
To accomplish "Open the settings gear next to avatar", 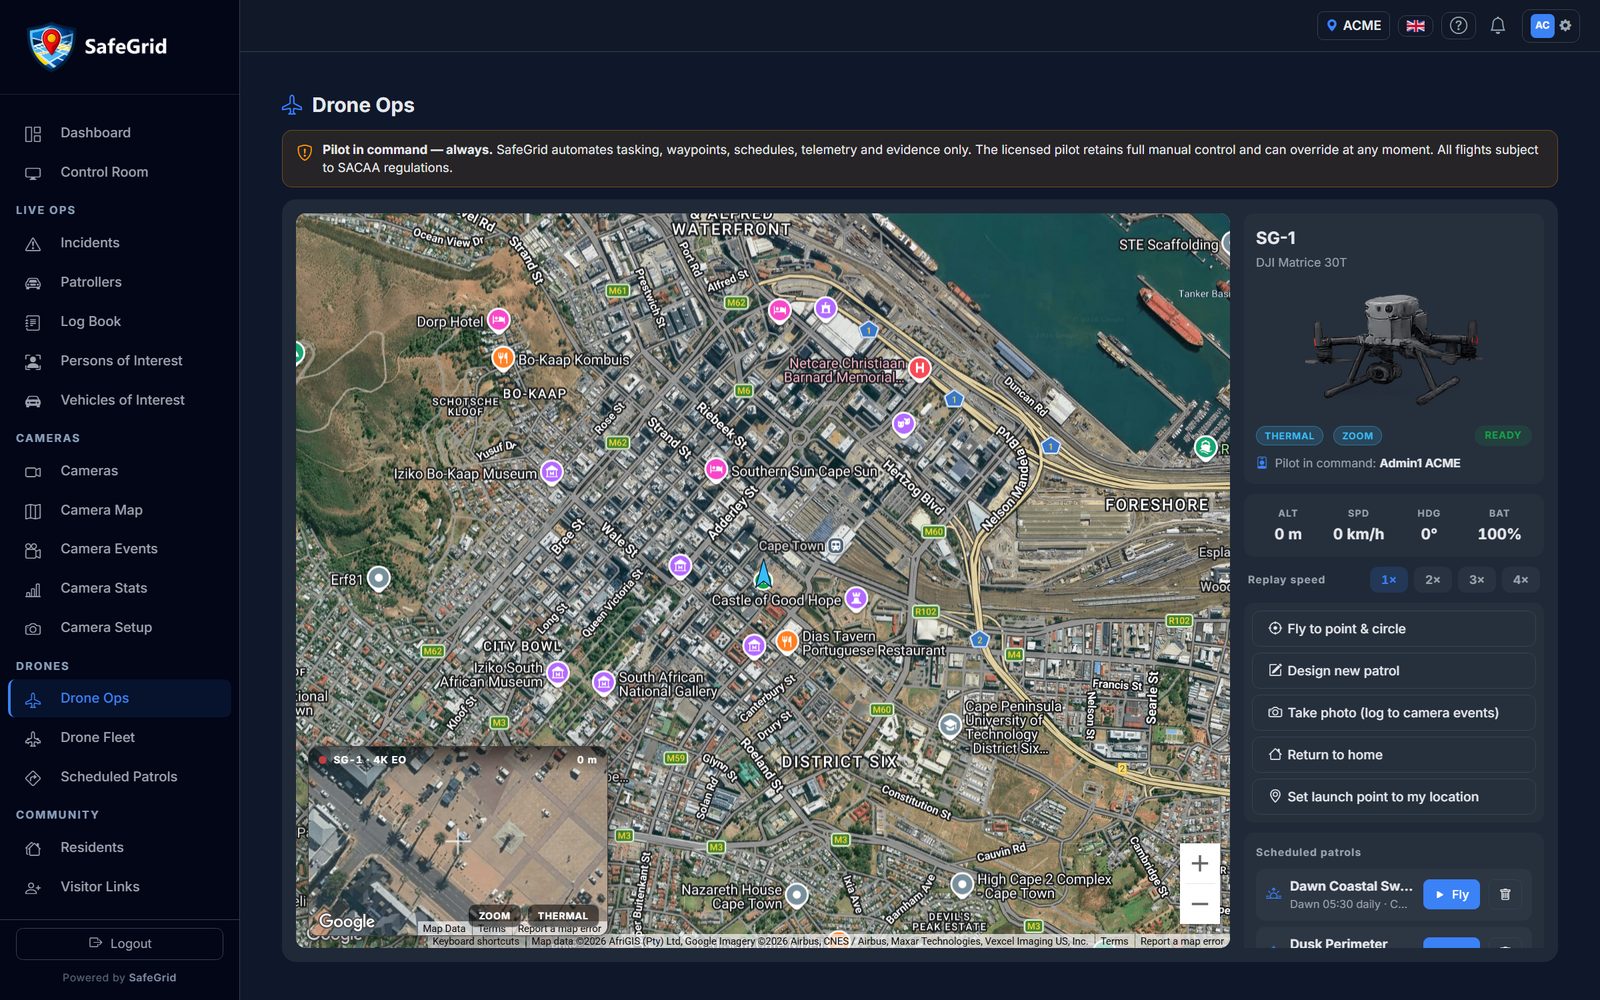I will (1566, 26).
